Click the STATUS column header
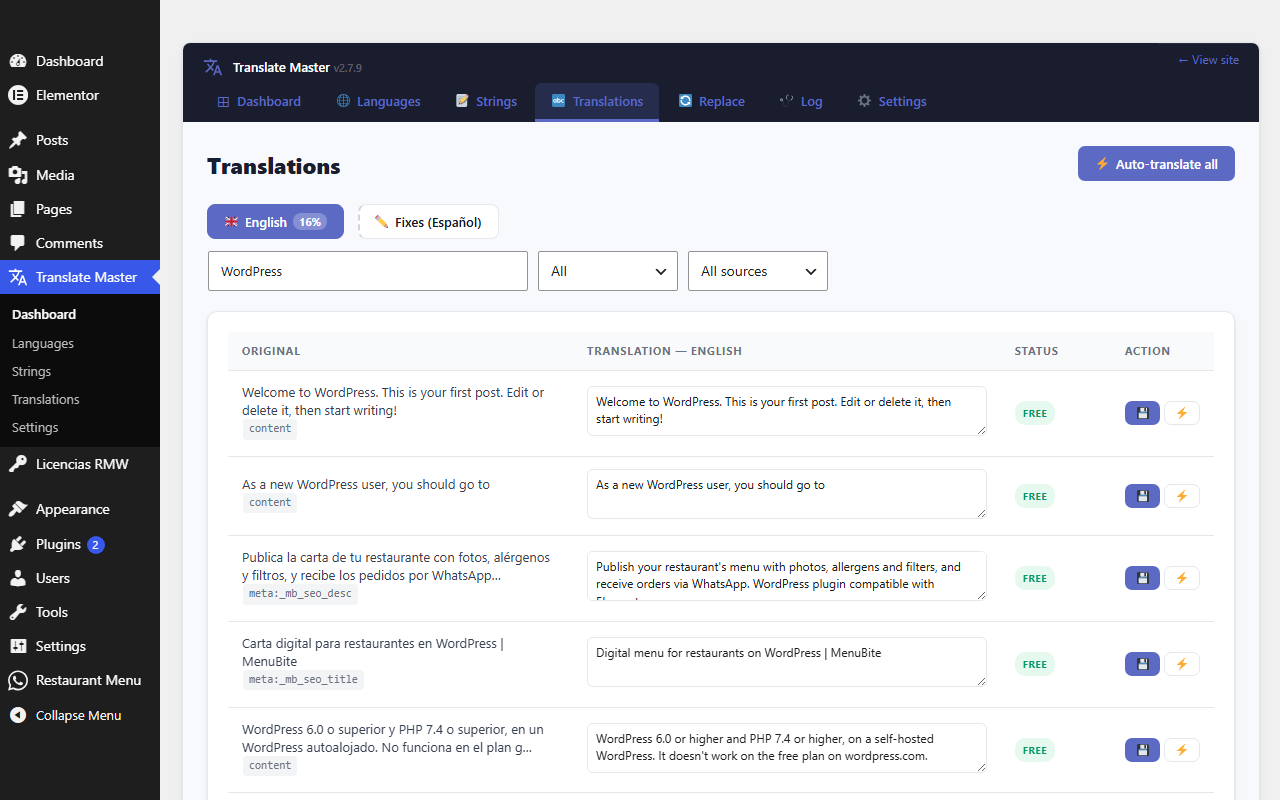This screenshot has height=800, width=1280. click(x=1036, y=351)
